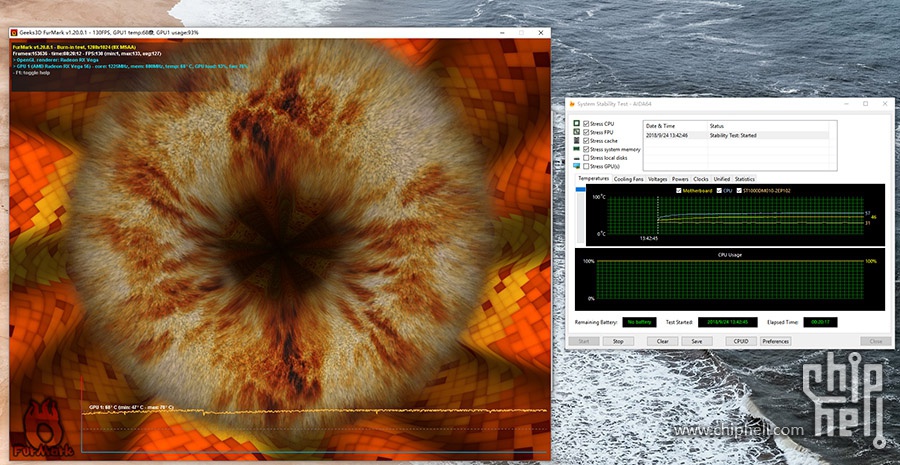Open the CPUID panel button

point(741,341)
